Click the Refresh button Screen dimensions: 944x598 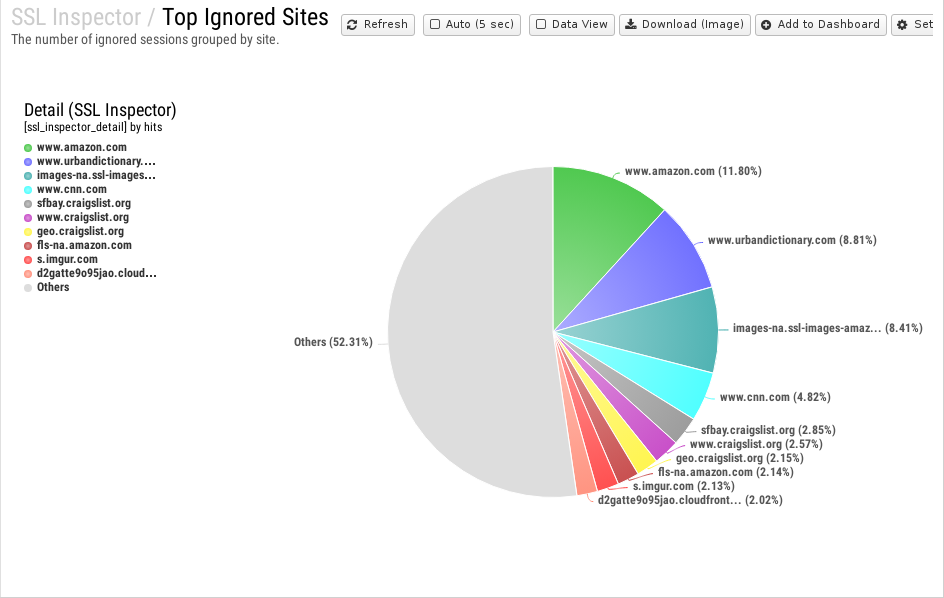377,25
